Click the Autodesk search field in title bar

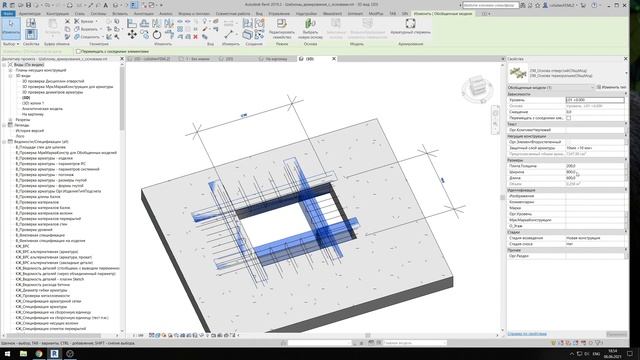click(x=491, y=5)
